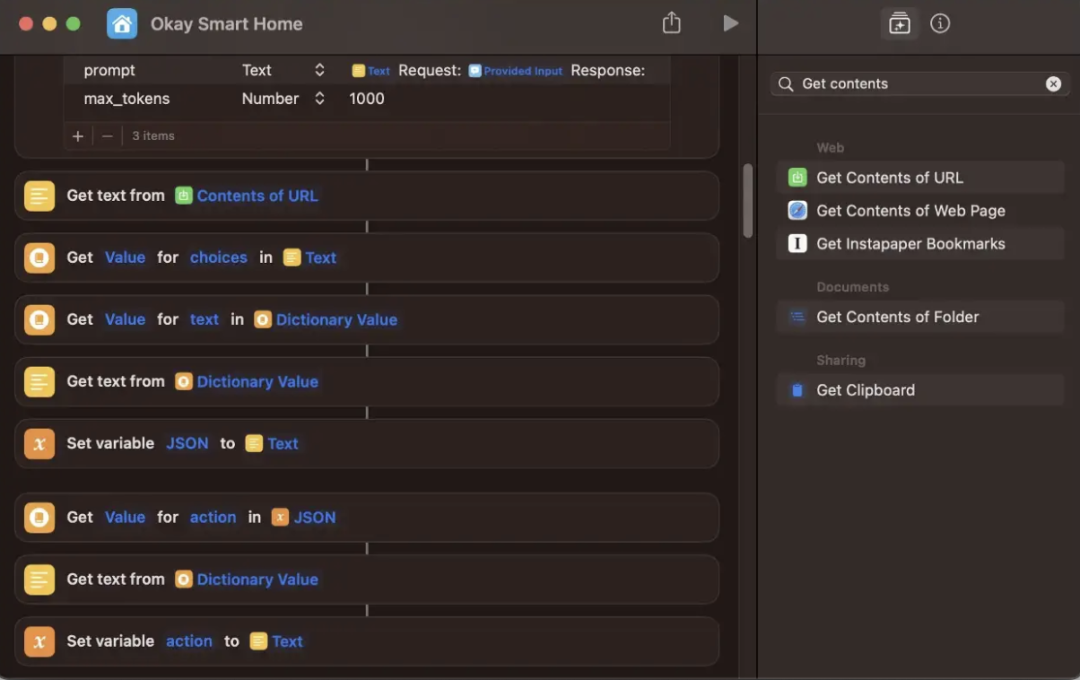1080x680 pixels.
Task: Select Text variable in choices action
Action: [310, 258]
